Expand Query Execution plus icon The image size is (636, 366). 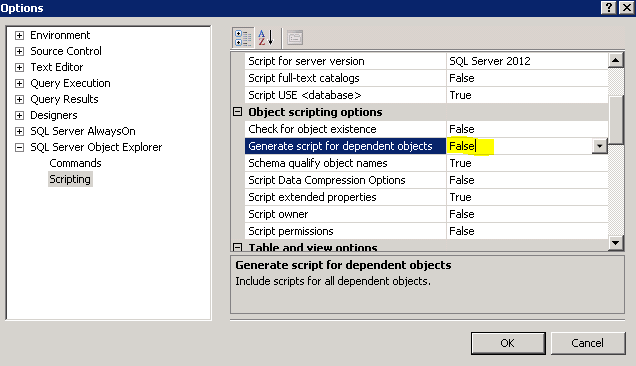coord(19,84)
